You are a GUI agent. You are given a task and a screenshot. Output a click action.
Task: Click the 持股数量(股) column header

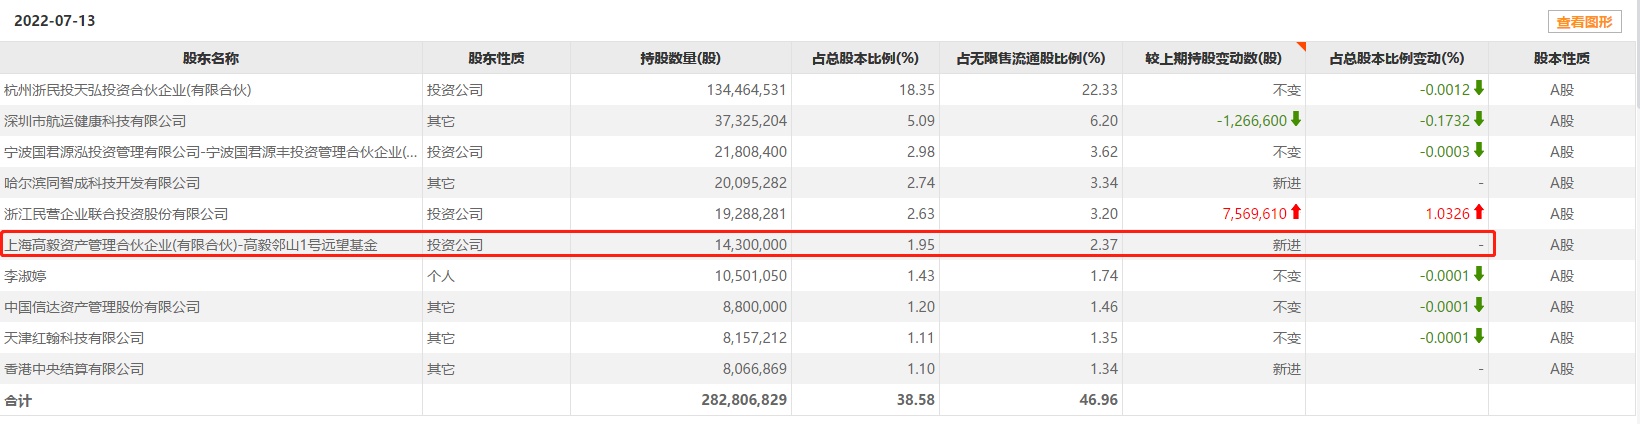click(x=680, y=58)
